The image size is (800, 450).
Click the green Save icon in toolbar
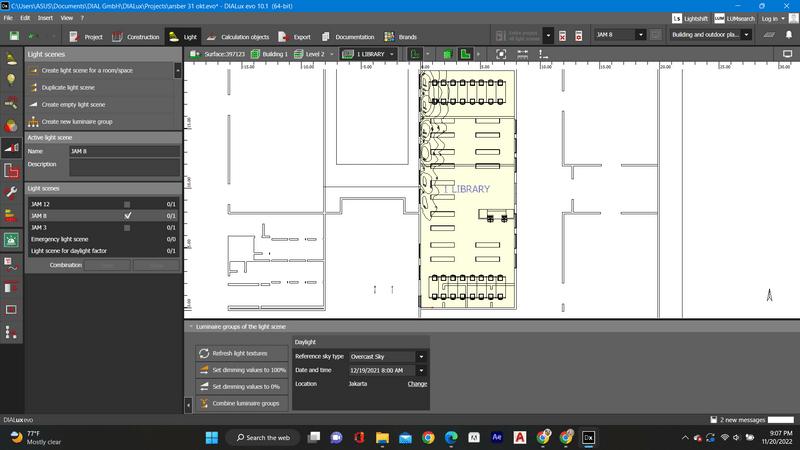14,36
